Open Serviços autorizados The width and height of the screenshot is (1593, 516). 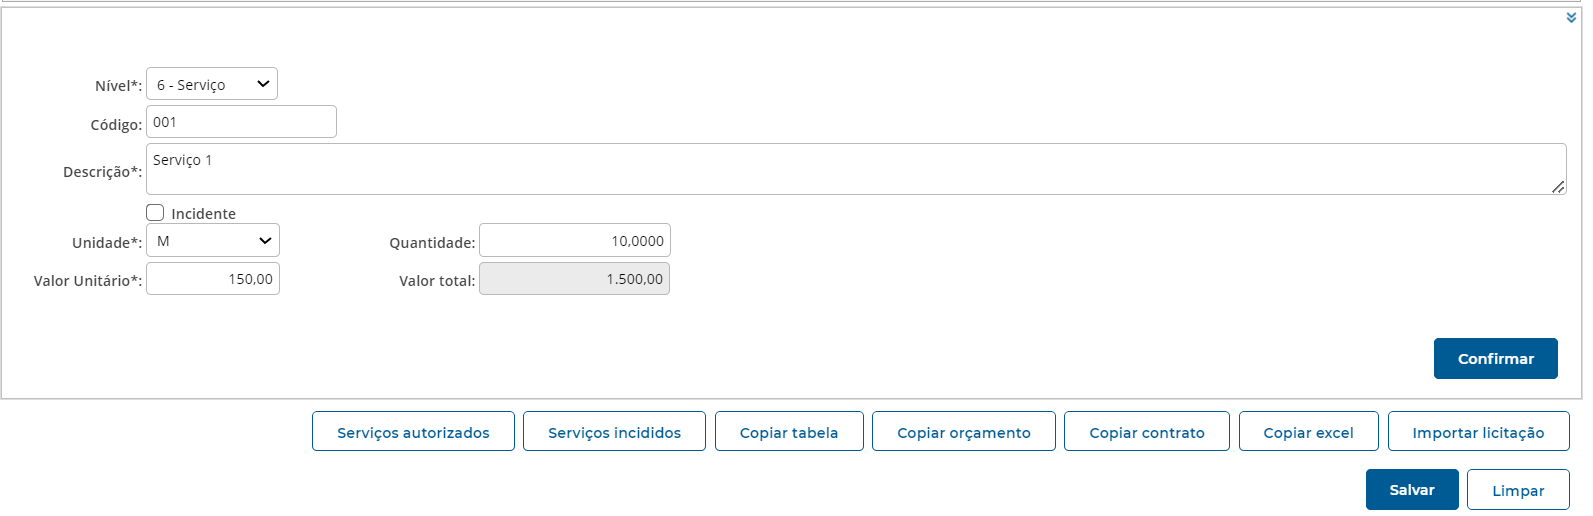(x=413, y=432)
